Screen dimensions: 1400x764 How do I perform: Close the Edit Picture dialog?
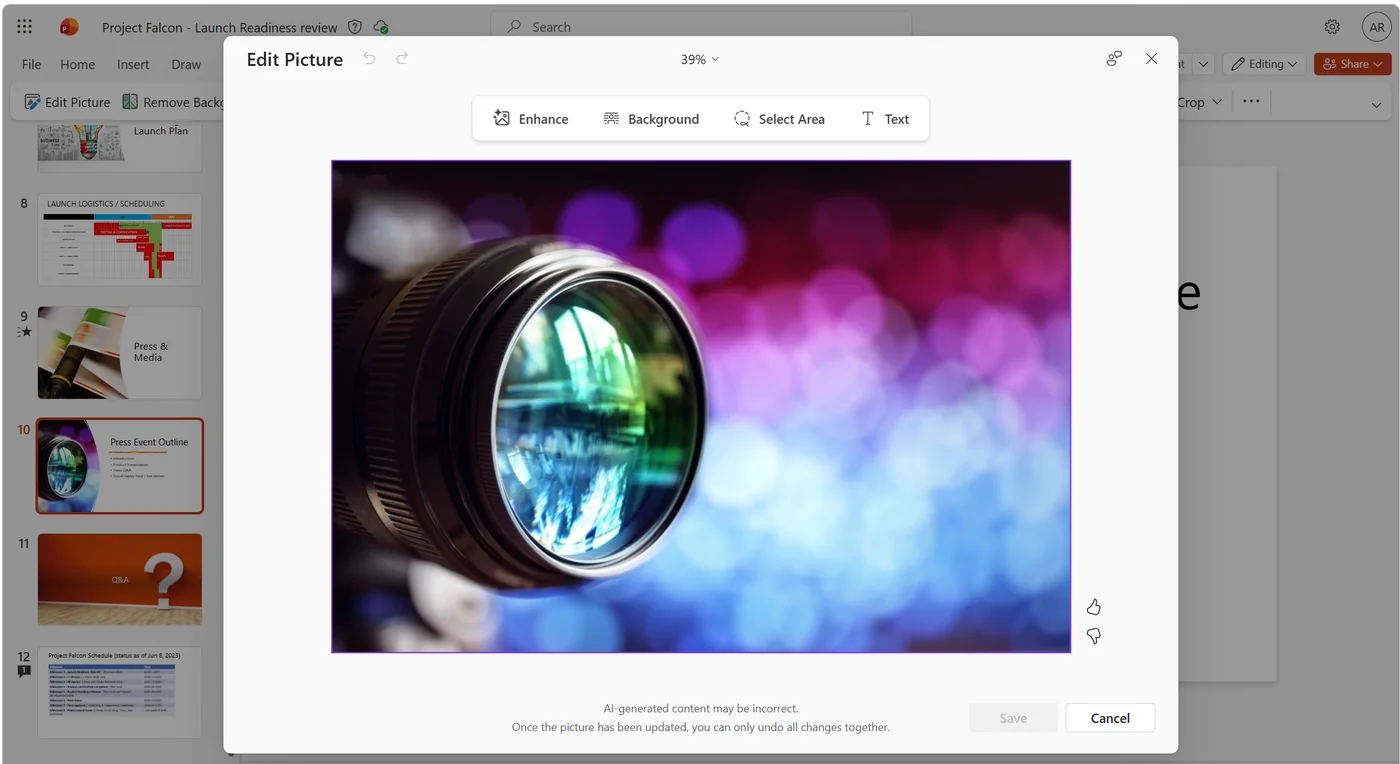pyautogui.click(x=1151, y=59)
